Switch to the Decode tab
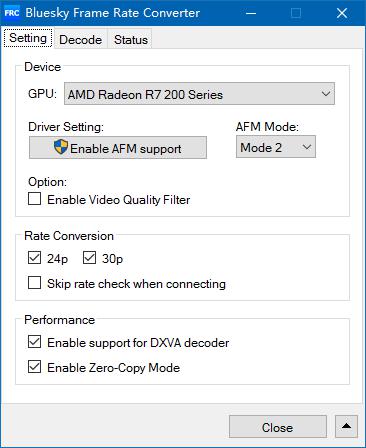The width and height of the screenshot is (366, 448). 80,40
